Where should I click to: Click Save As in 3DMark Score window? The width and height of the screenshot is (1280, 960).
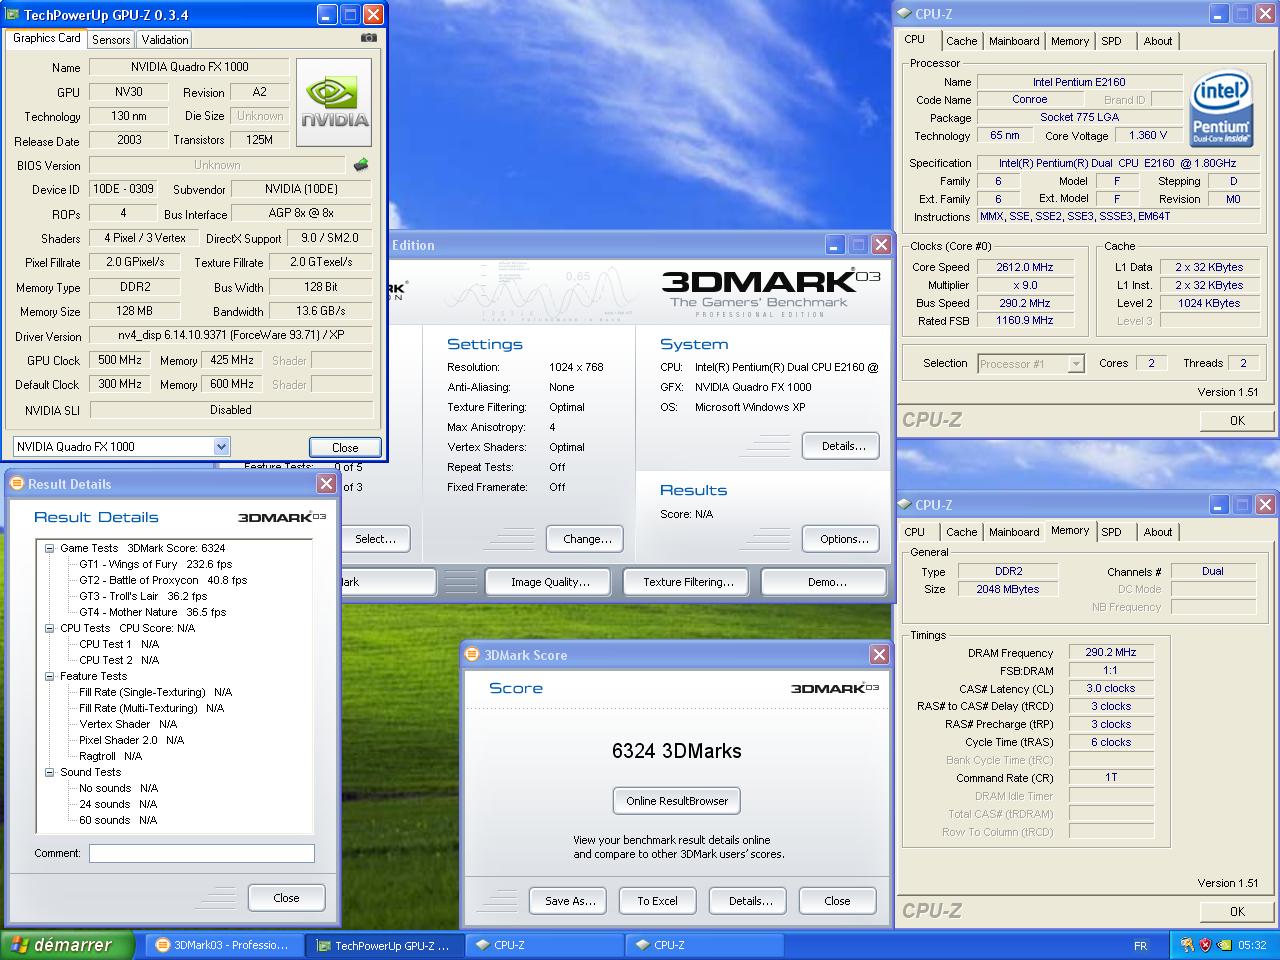tap(568, 901)
